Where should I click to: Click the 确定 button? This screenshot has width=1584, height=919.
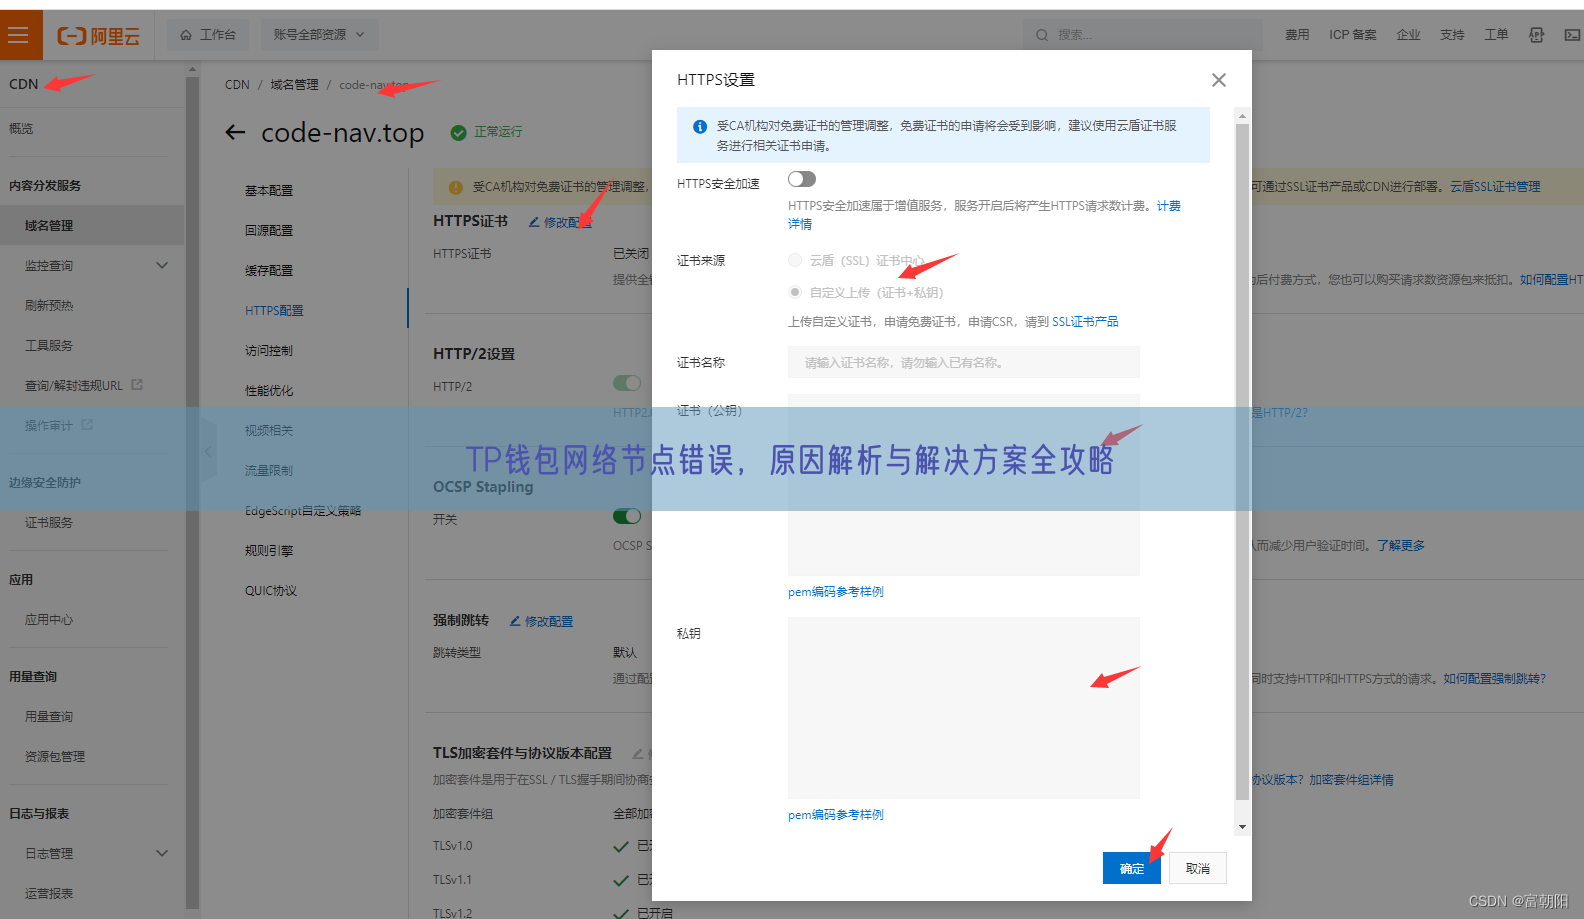1132,868
